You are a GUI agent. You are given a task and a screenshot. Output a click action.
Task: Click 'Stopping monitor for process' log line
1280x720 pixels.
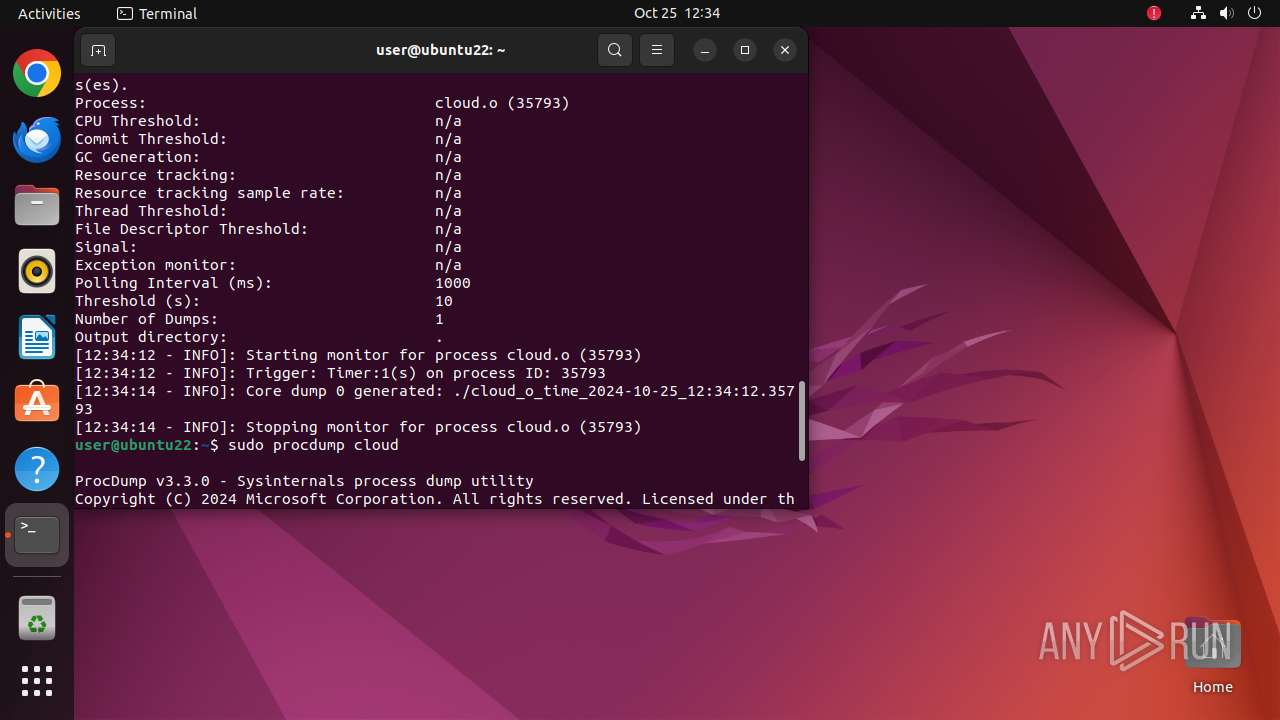[358, 427]
